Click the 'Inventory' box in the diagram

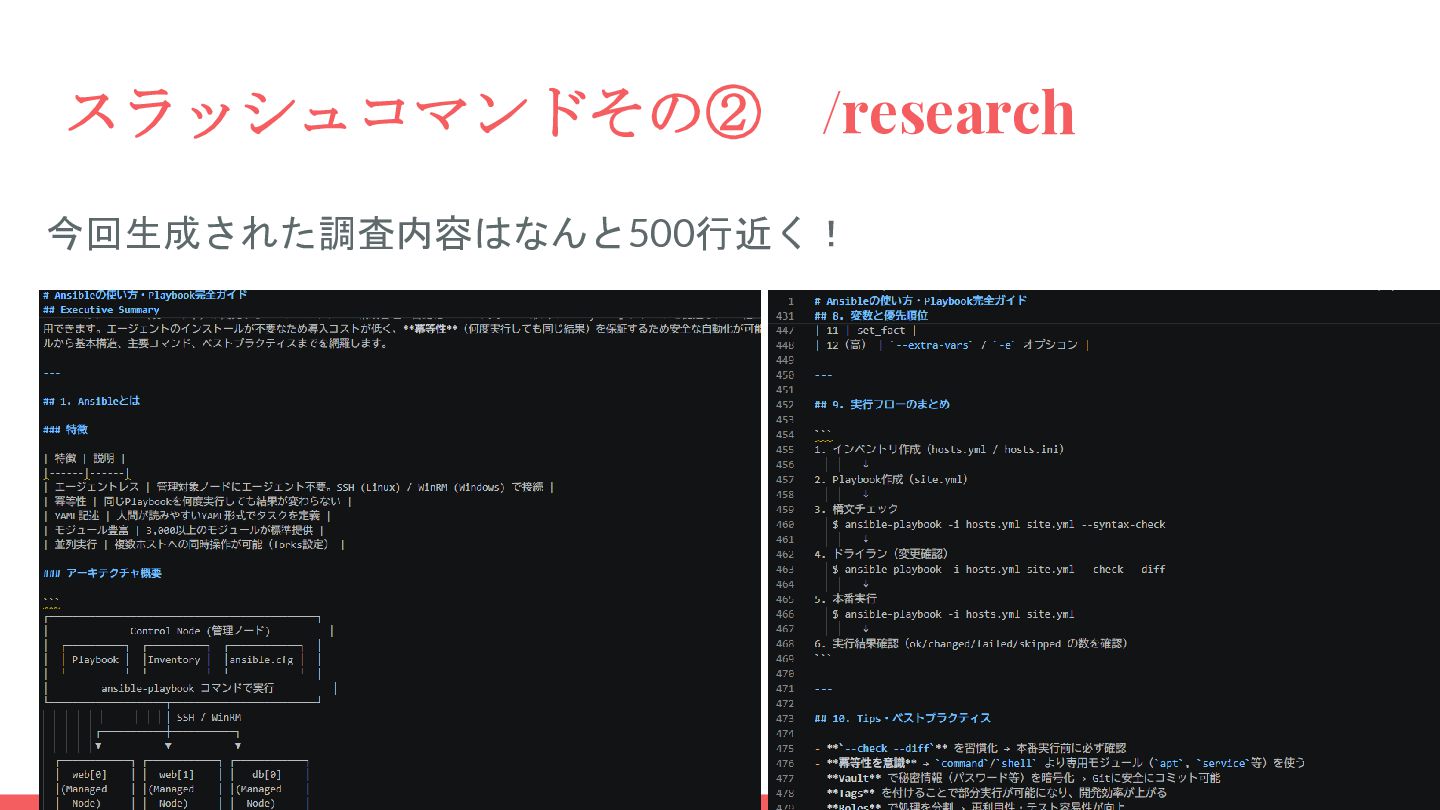[x=174, y=660]
